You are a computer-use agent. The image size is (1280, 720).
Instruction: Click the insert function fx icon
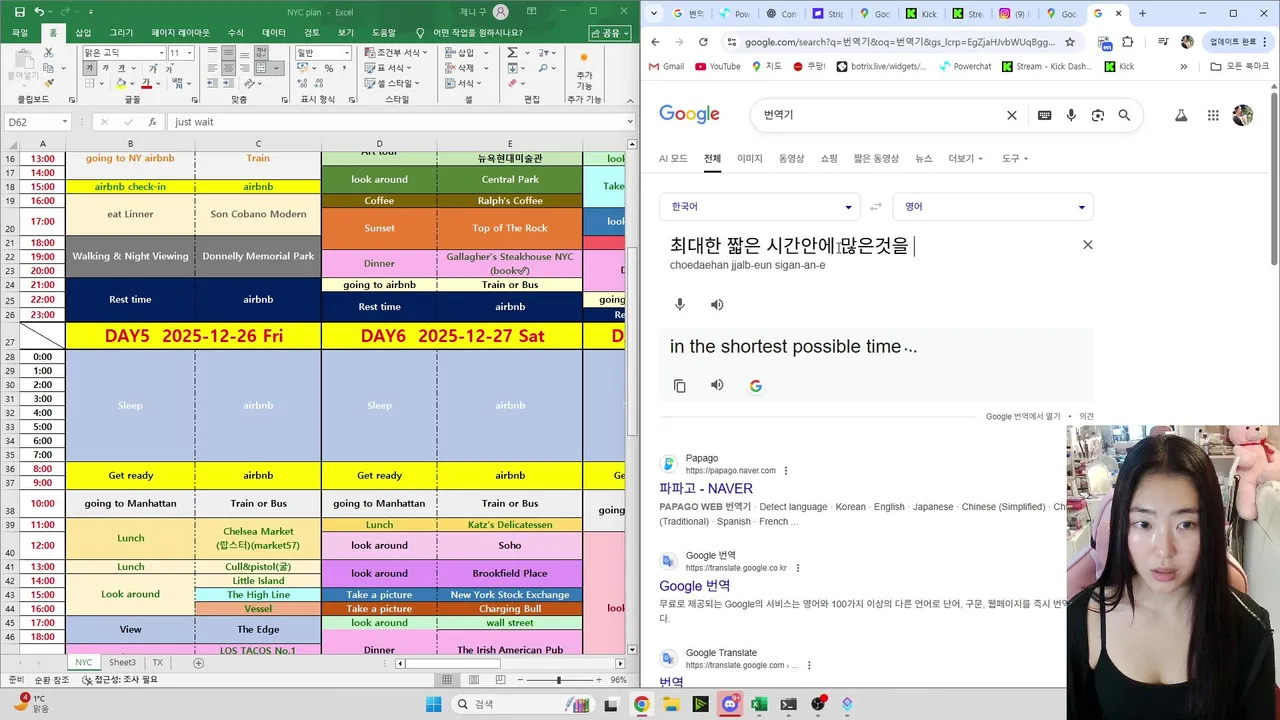tap(152, 122)
